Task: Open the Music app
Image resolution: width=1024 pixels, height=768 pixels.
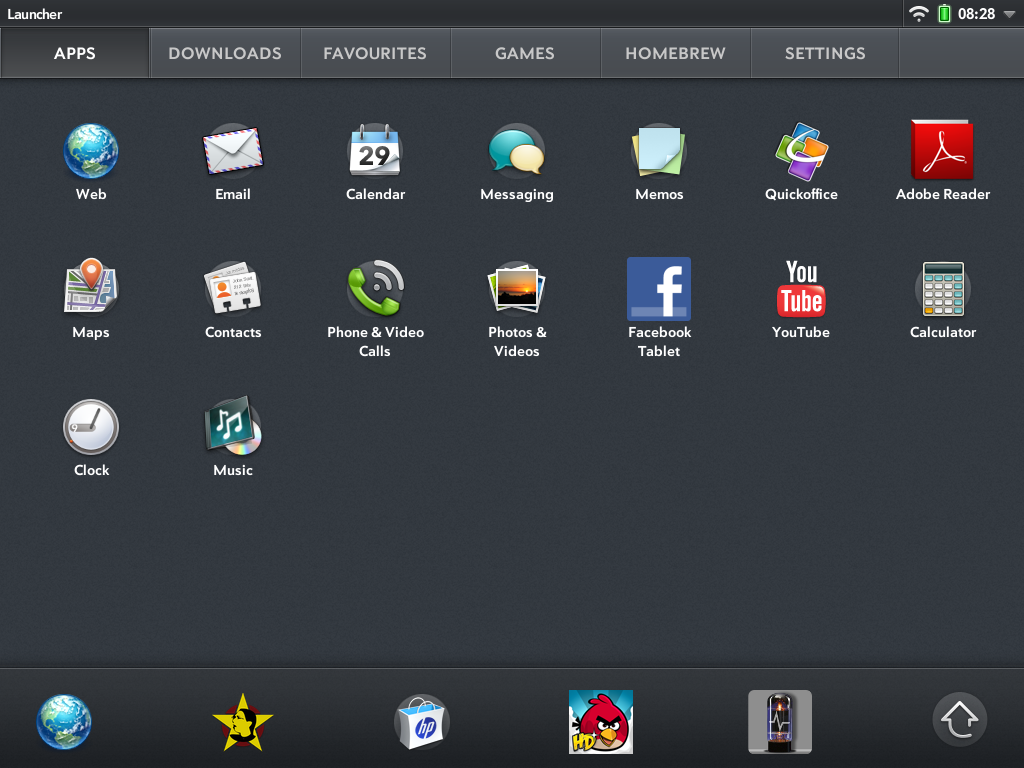Action: pyautogui.click(x=233, y=426)
